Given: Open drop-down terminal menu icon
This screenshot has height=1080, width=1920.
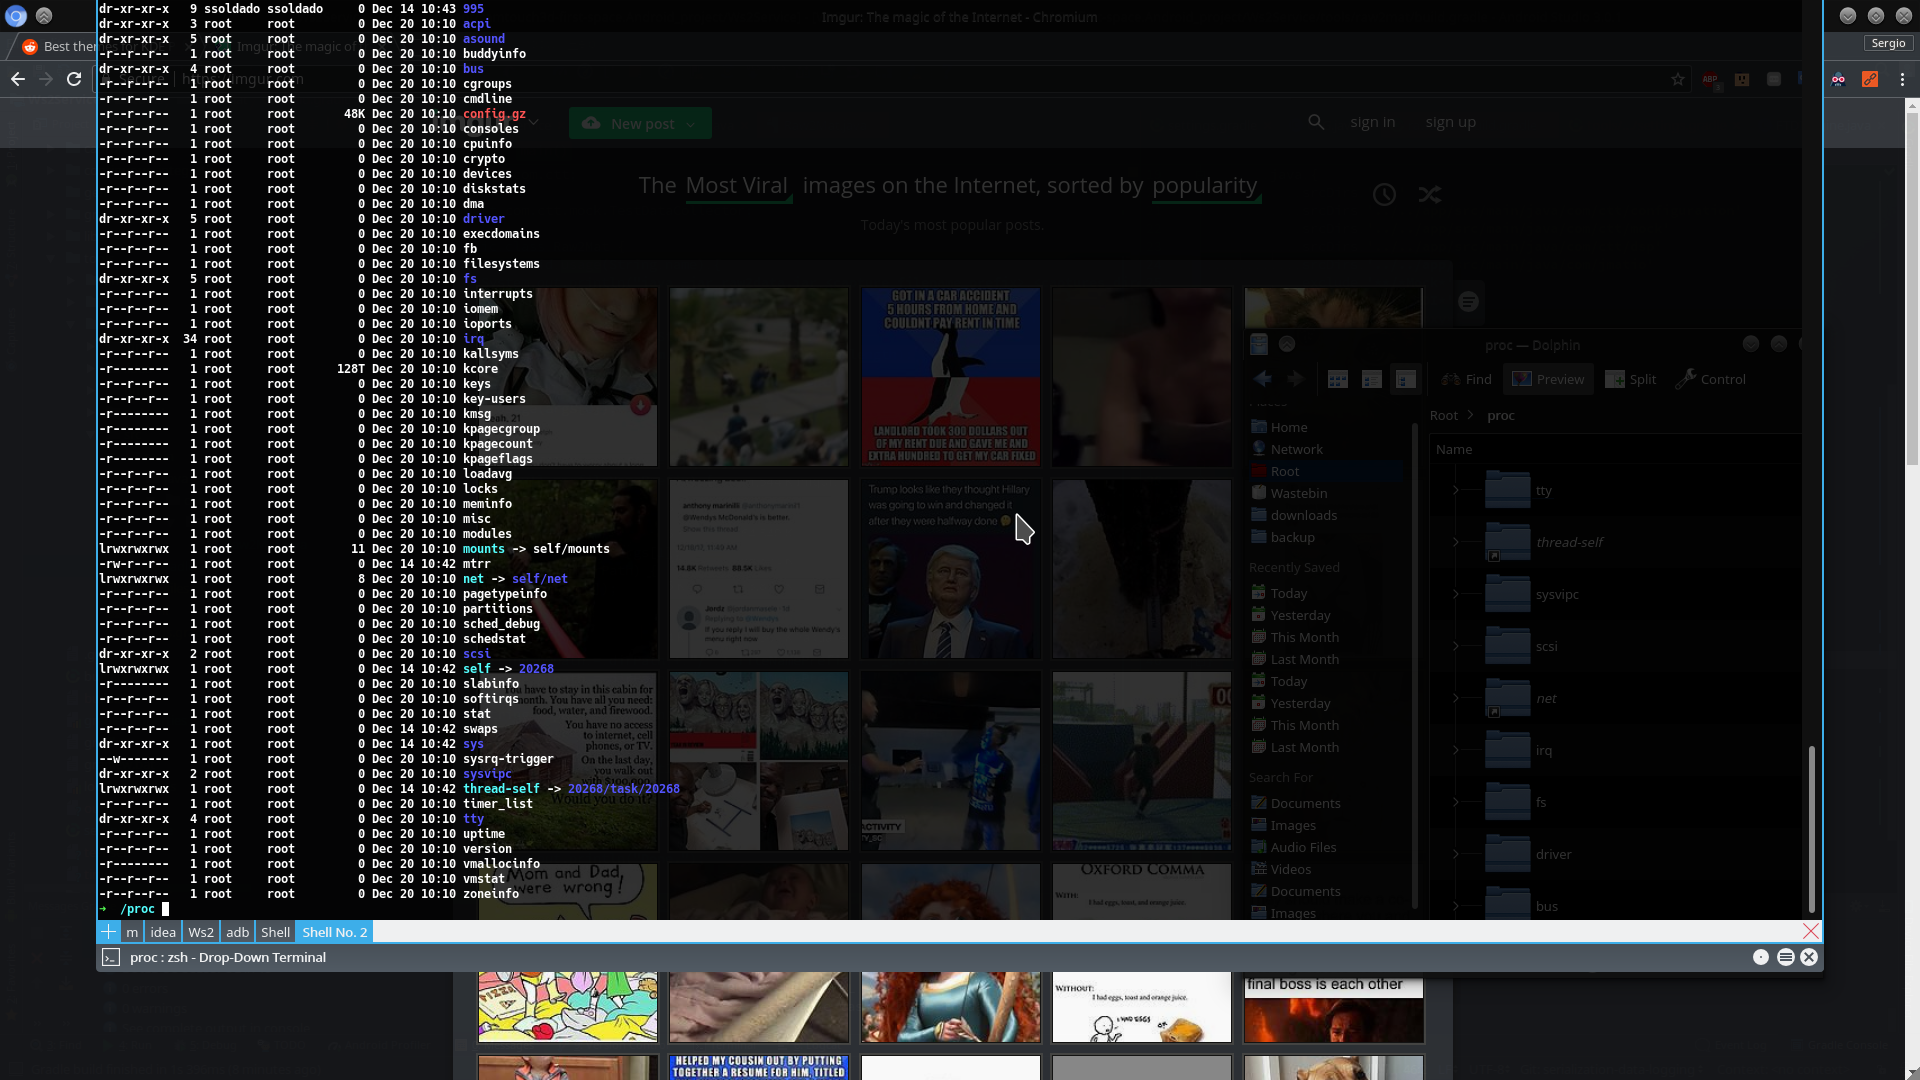Looking at the screenshot, I should coord(1786,957).
